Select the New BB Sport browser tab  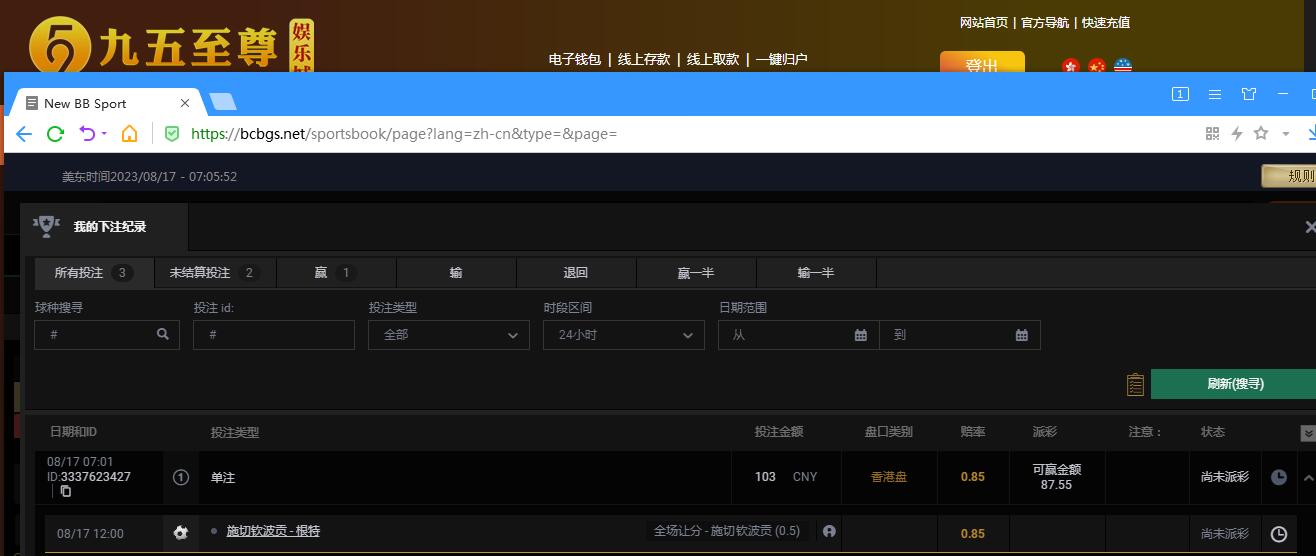click(108, 103)
